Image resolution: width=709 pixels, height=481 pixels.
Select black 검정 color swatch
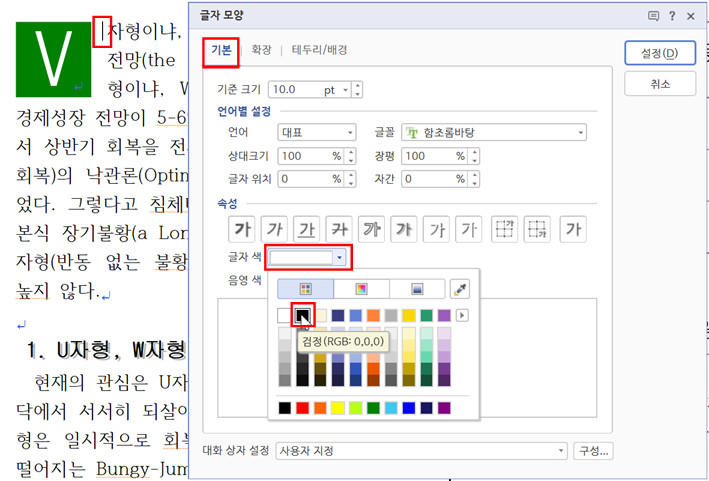point(303,316)
